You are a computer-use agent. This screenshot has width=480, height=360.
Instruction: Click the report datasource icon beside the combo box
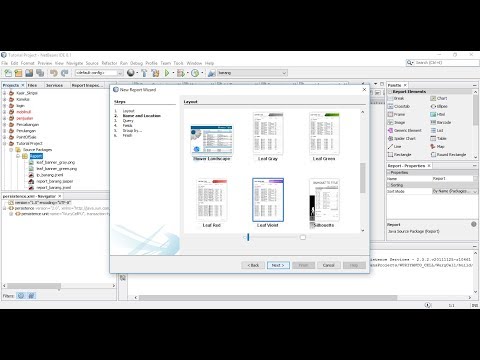[211, 73]
